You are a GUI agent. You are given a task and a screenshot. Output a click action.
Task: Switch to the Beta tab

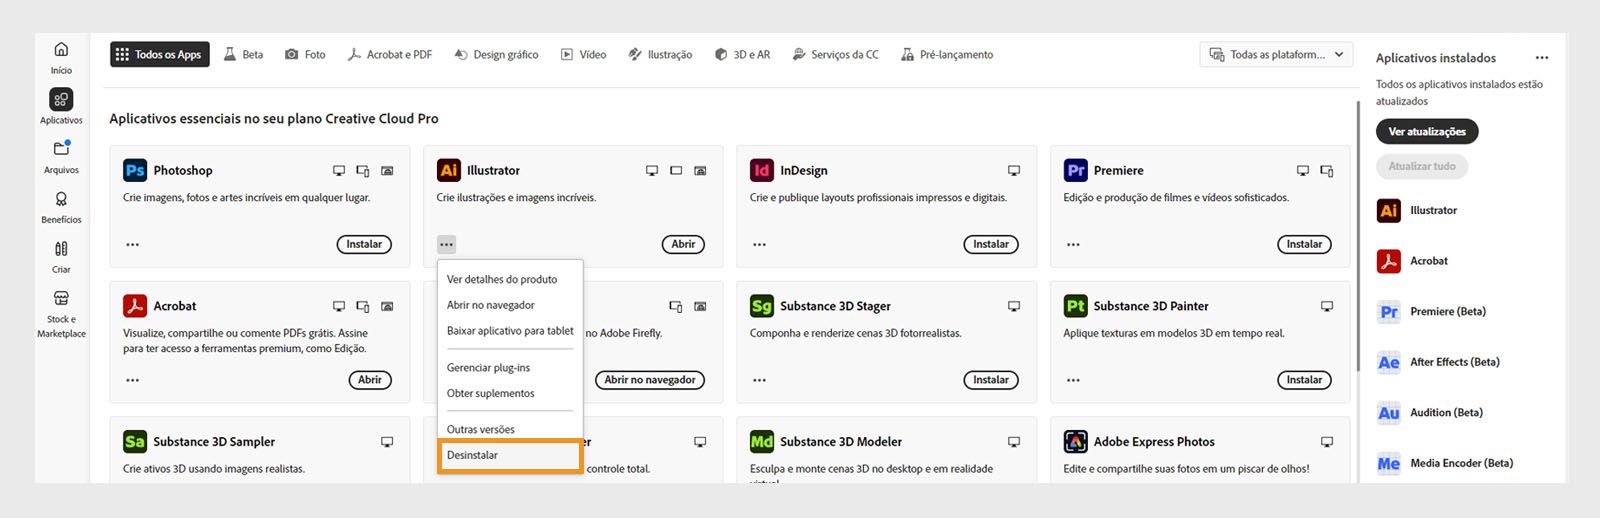pyautogui.click(x=243, y=55)
